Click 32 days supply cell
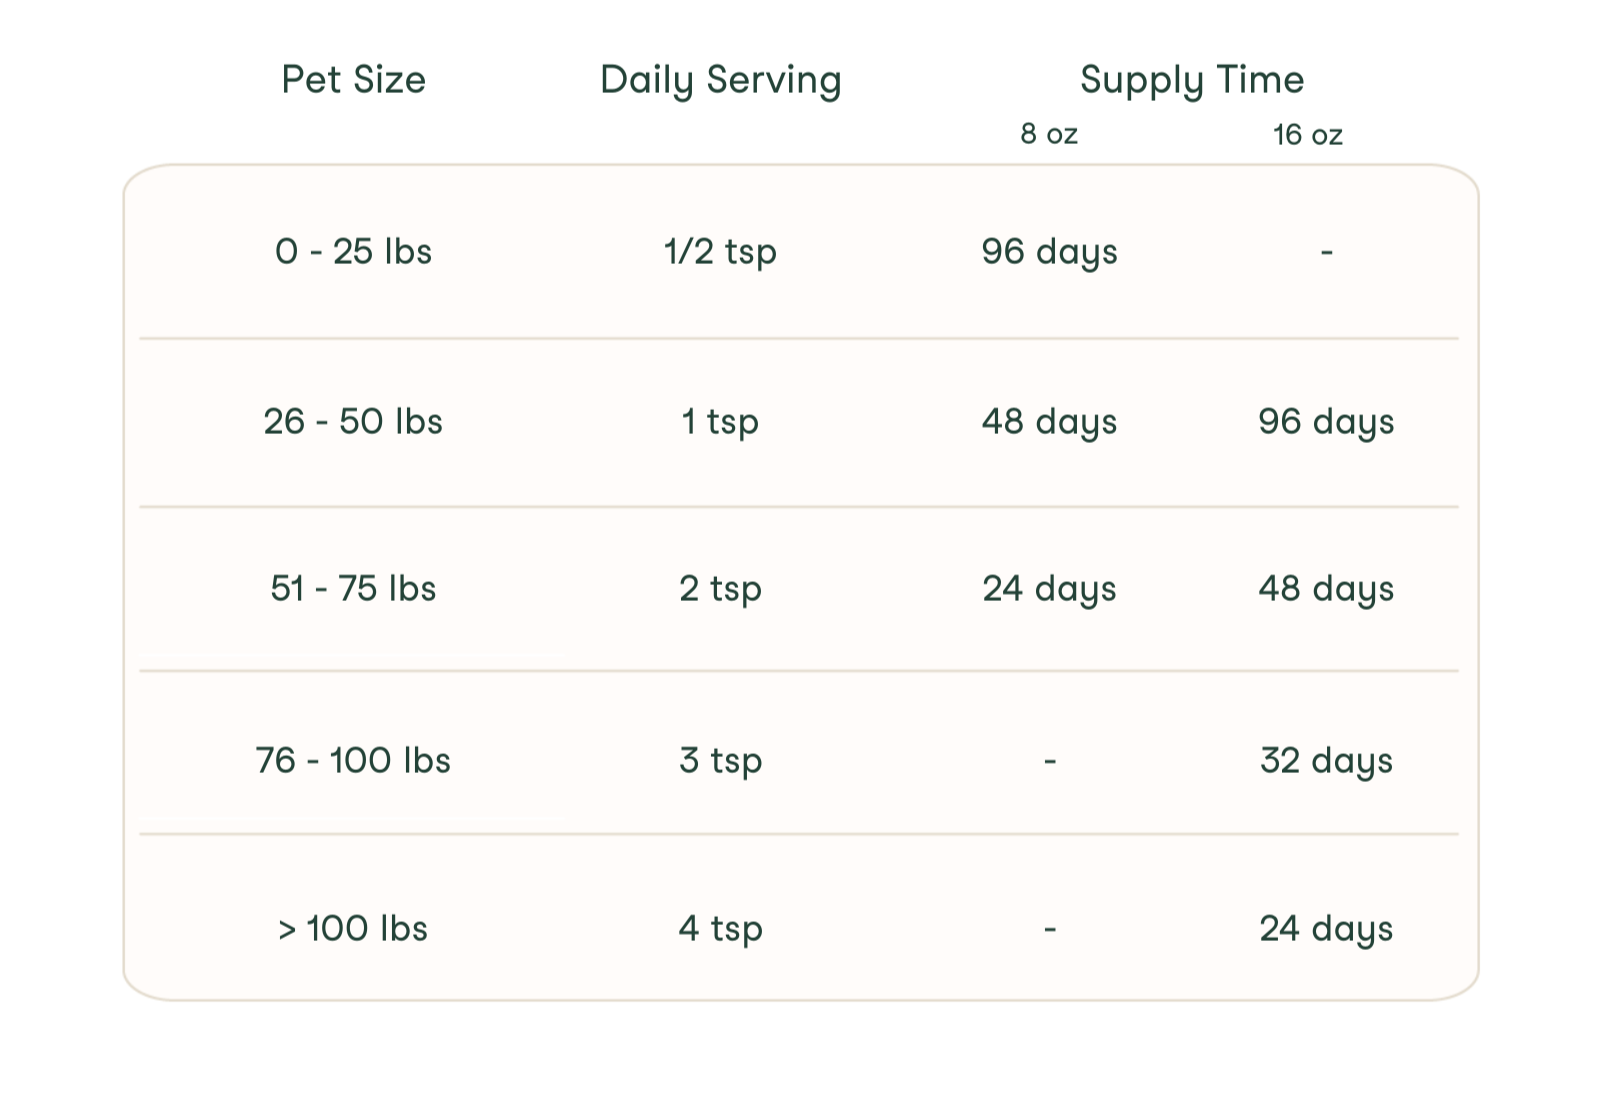 (1326, 761)
